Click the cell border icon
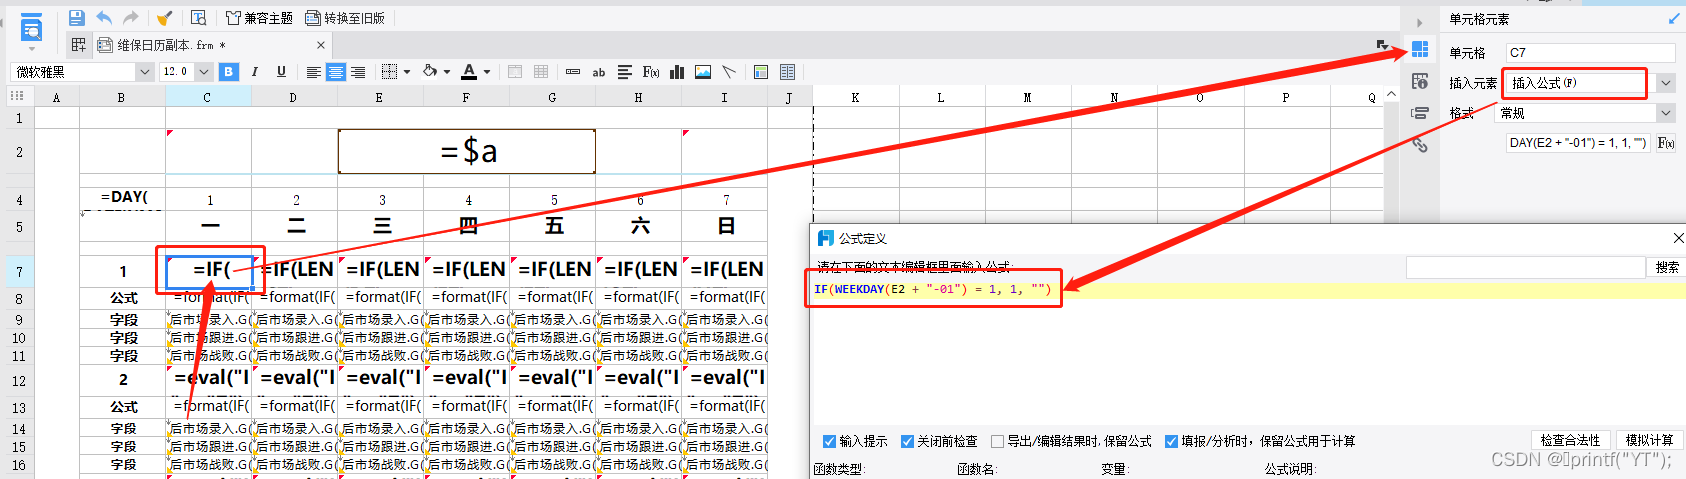The width and height of the screenshot is (1686, 479). click(390, 72)
